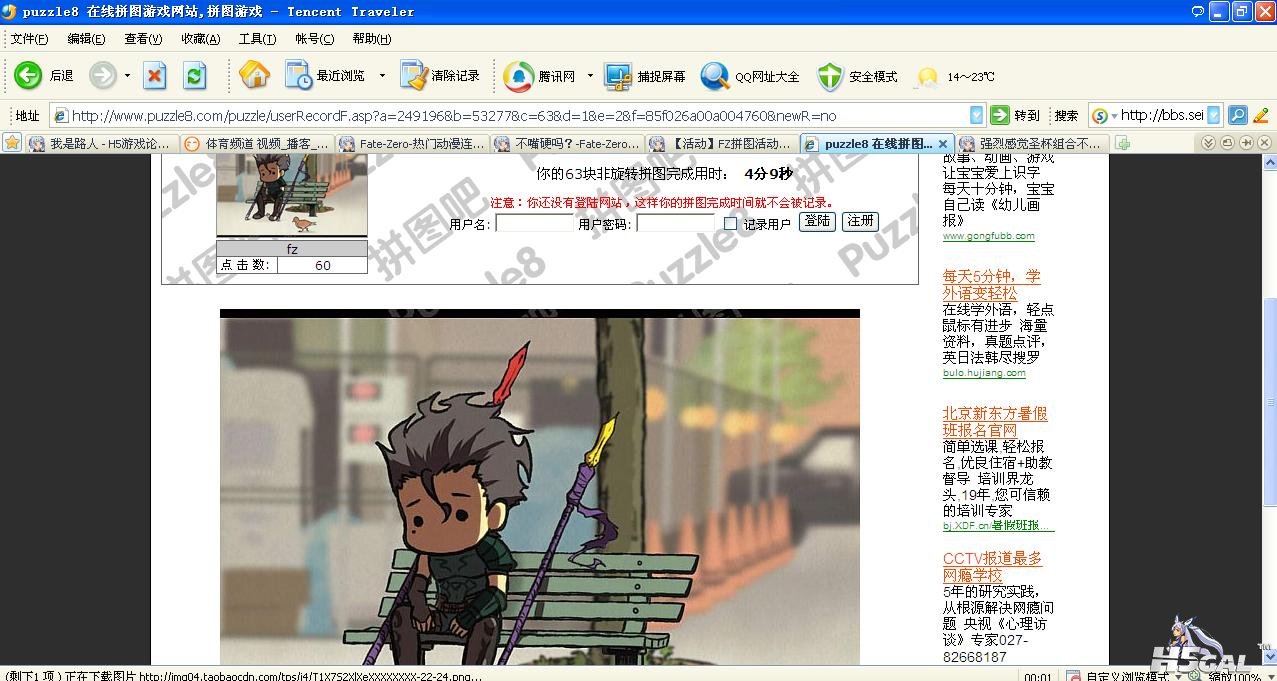
Task: Close the puzzle8 在线拼图 tab
Action: coord(942,144)
